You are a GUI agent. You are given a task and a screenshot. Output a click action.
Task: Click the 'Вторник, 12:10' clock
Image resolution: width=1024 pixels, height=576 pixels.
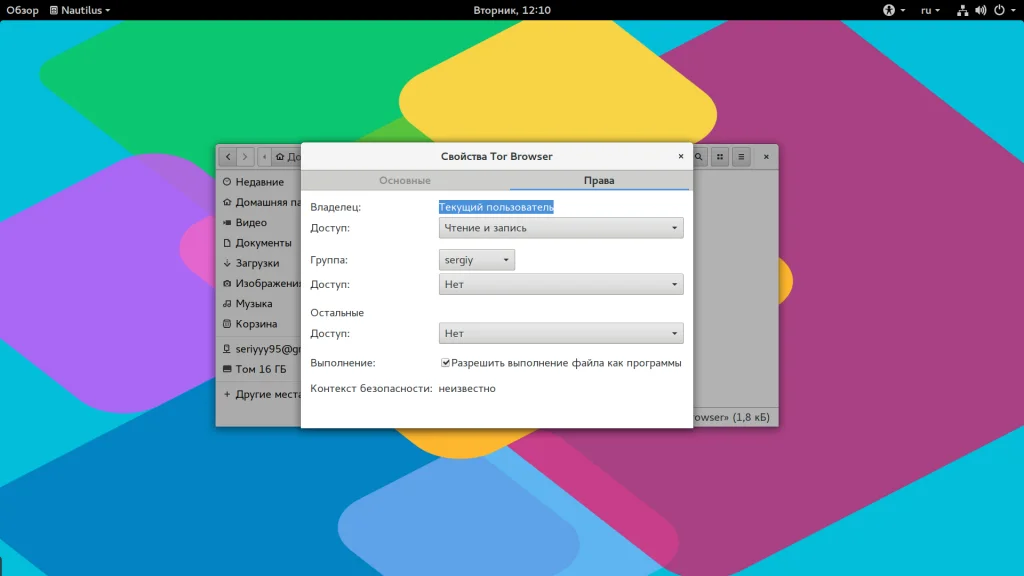(512, 10)
